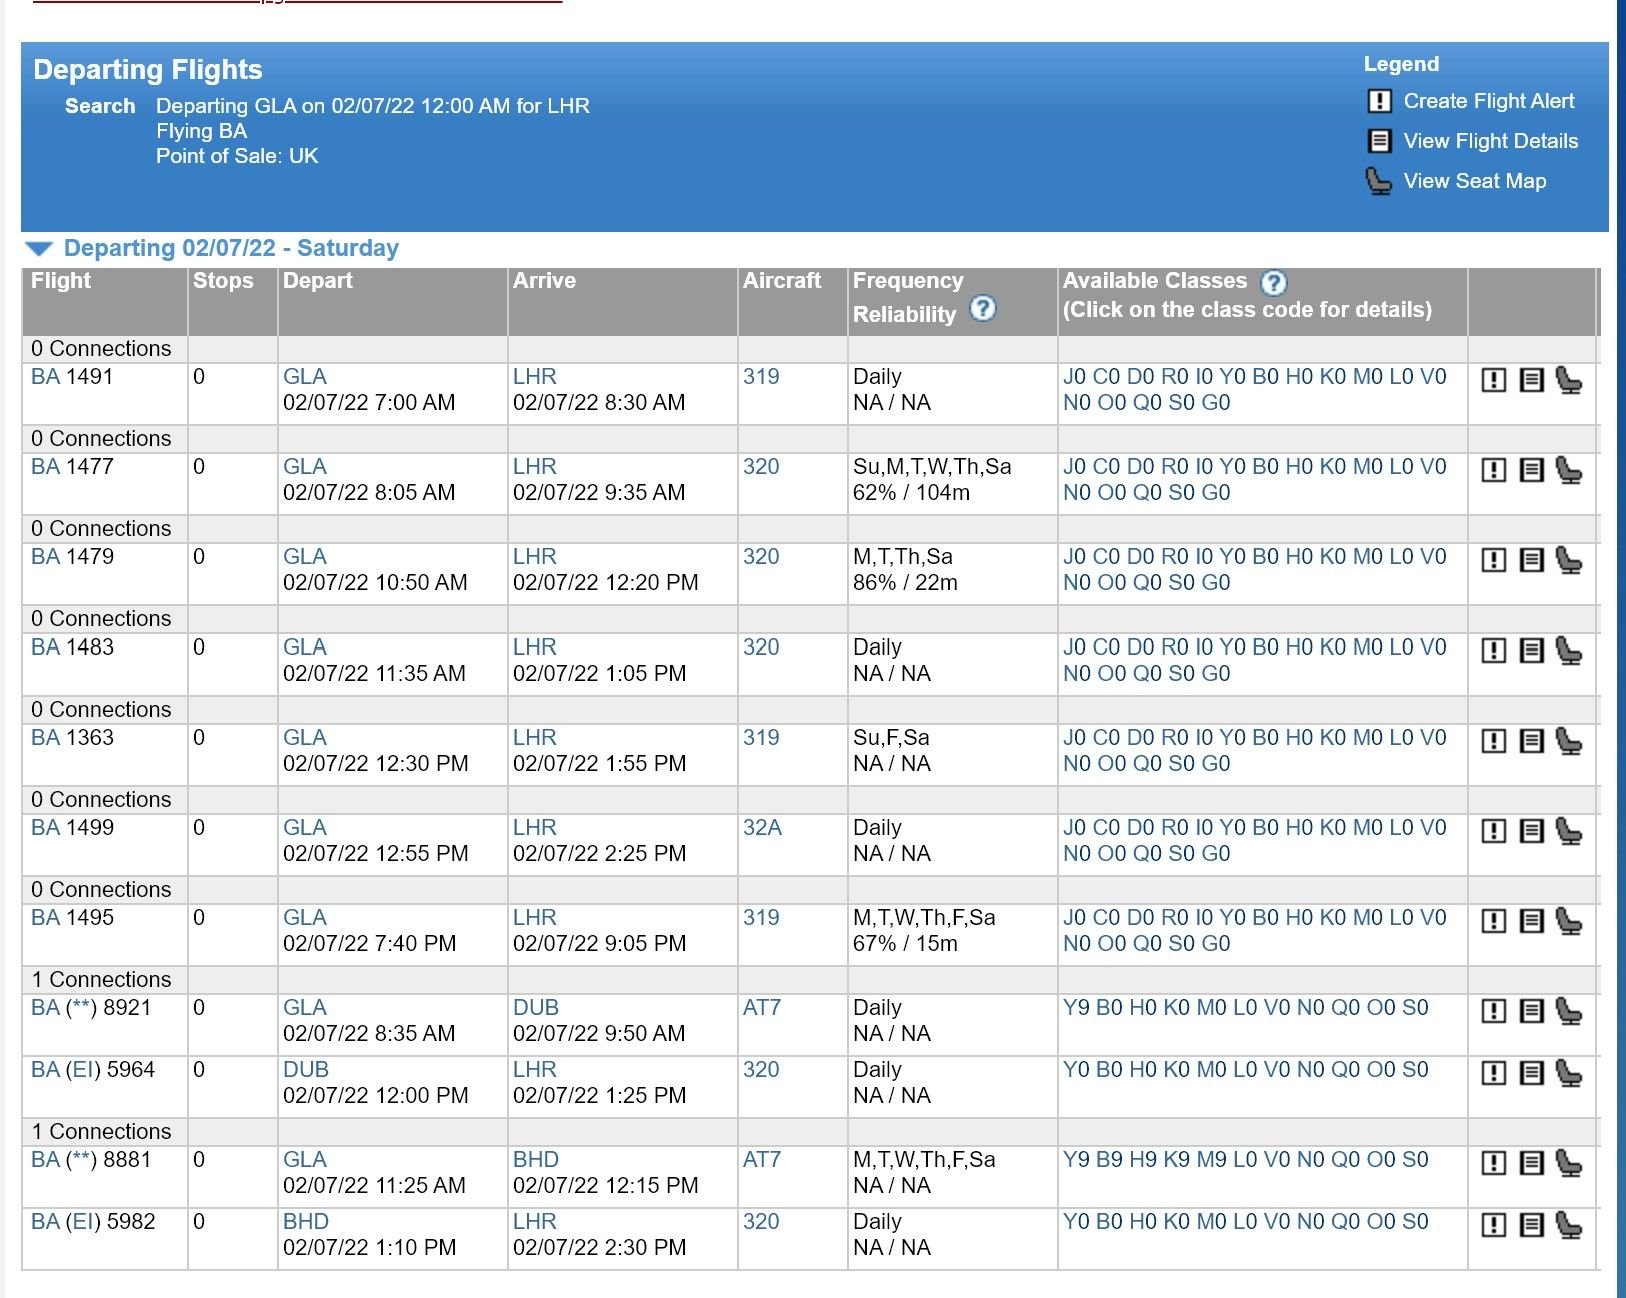Viewport: 1626px width, 1298px height.
Task: View flight details for BA 1491
Action: [1531, 380]
